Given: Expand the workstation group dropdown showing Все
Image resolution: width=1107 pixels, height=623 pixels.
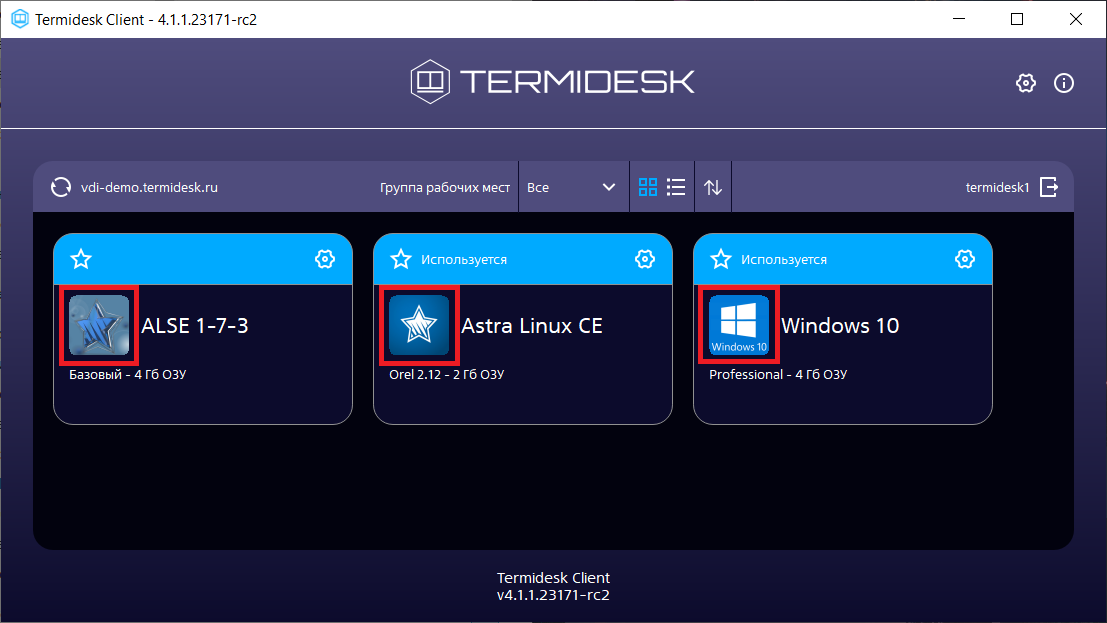Looking at the screenshot, I should coord(572,187).
